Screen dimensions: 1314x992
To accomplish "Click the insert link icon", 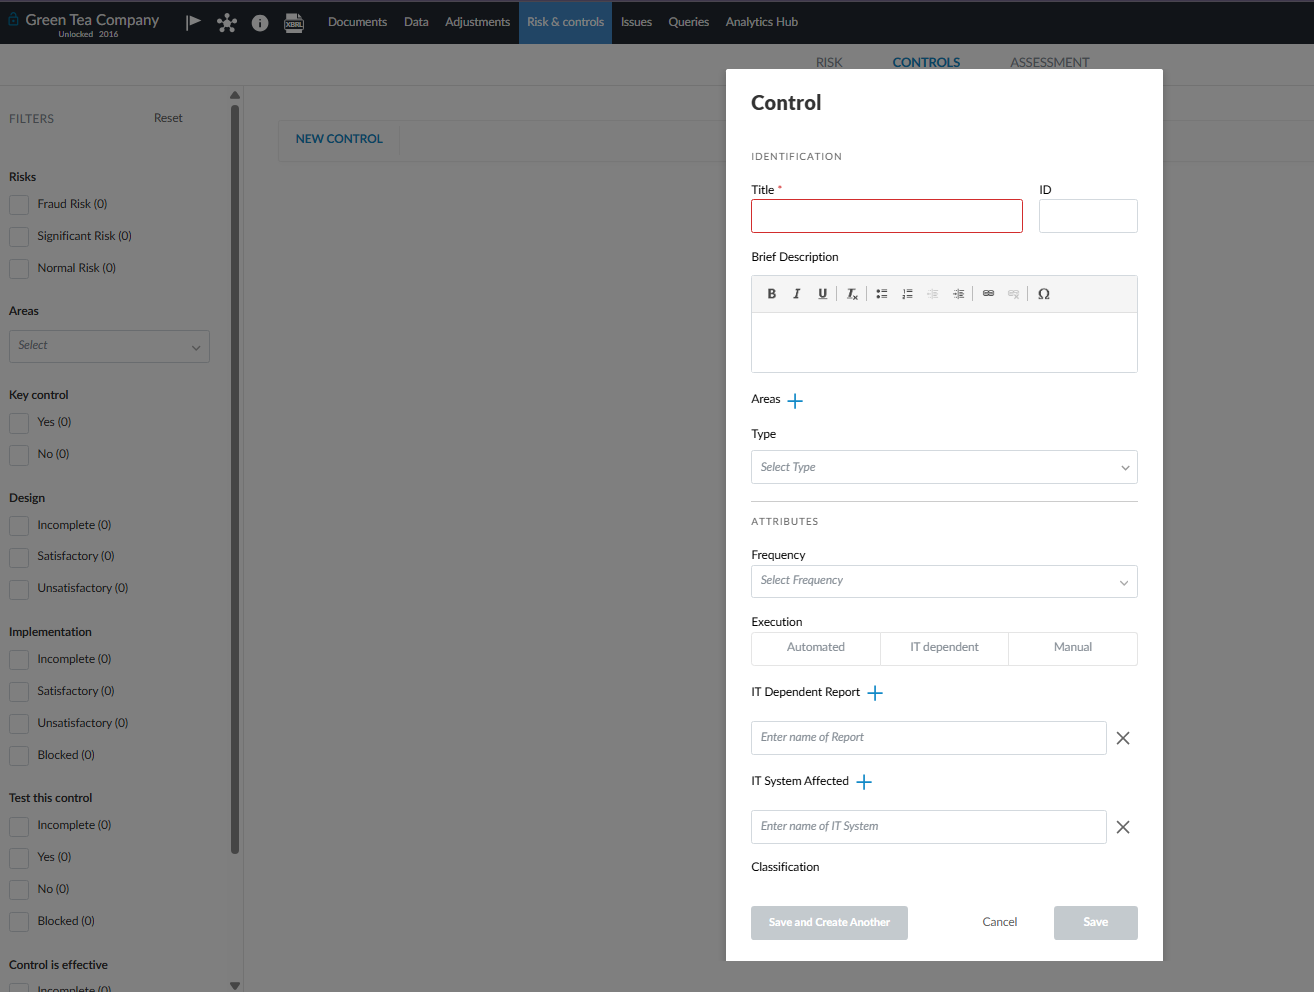I will tap(988, 294).
